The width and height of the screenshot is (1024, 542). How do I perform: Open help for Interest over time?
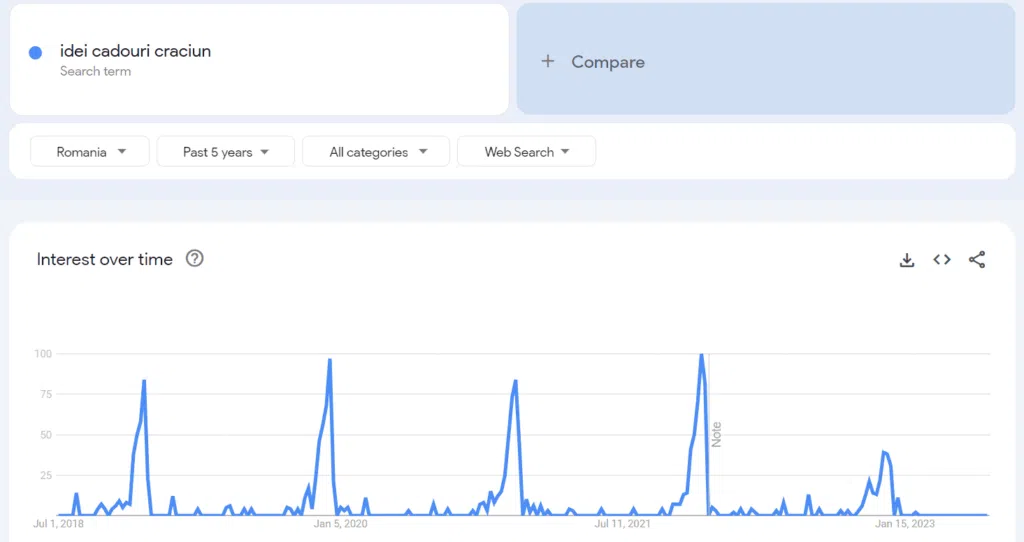click(195, 259)
